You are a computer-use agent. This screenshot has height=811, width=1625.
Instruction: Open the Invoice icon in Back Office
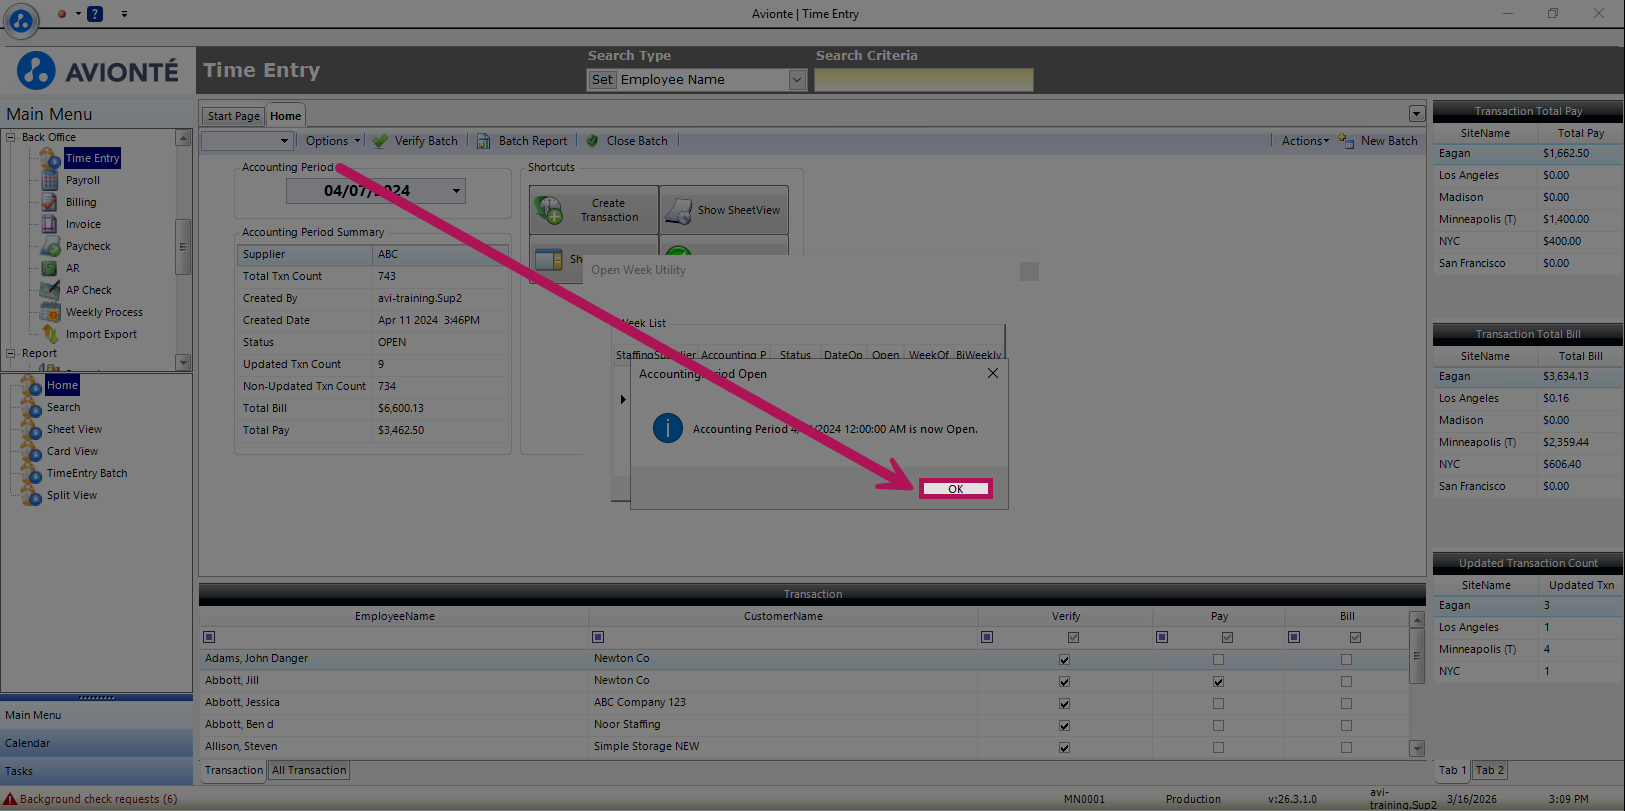(50, 224)
